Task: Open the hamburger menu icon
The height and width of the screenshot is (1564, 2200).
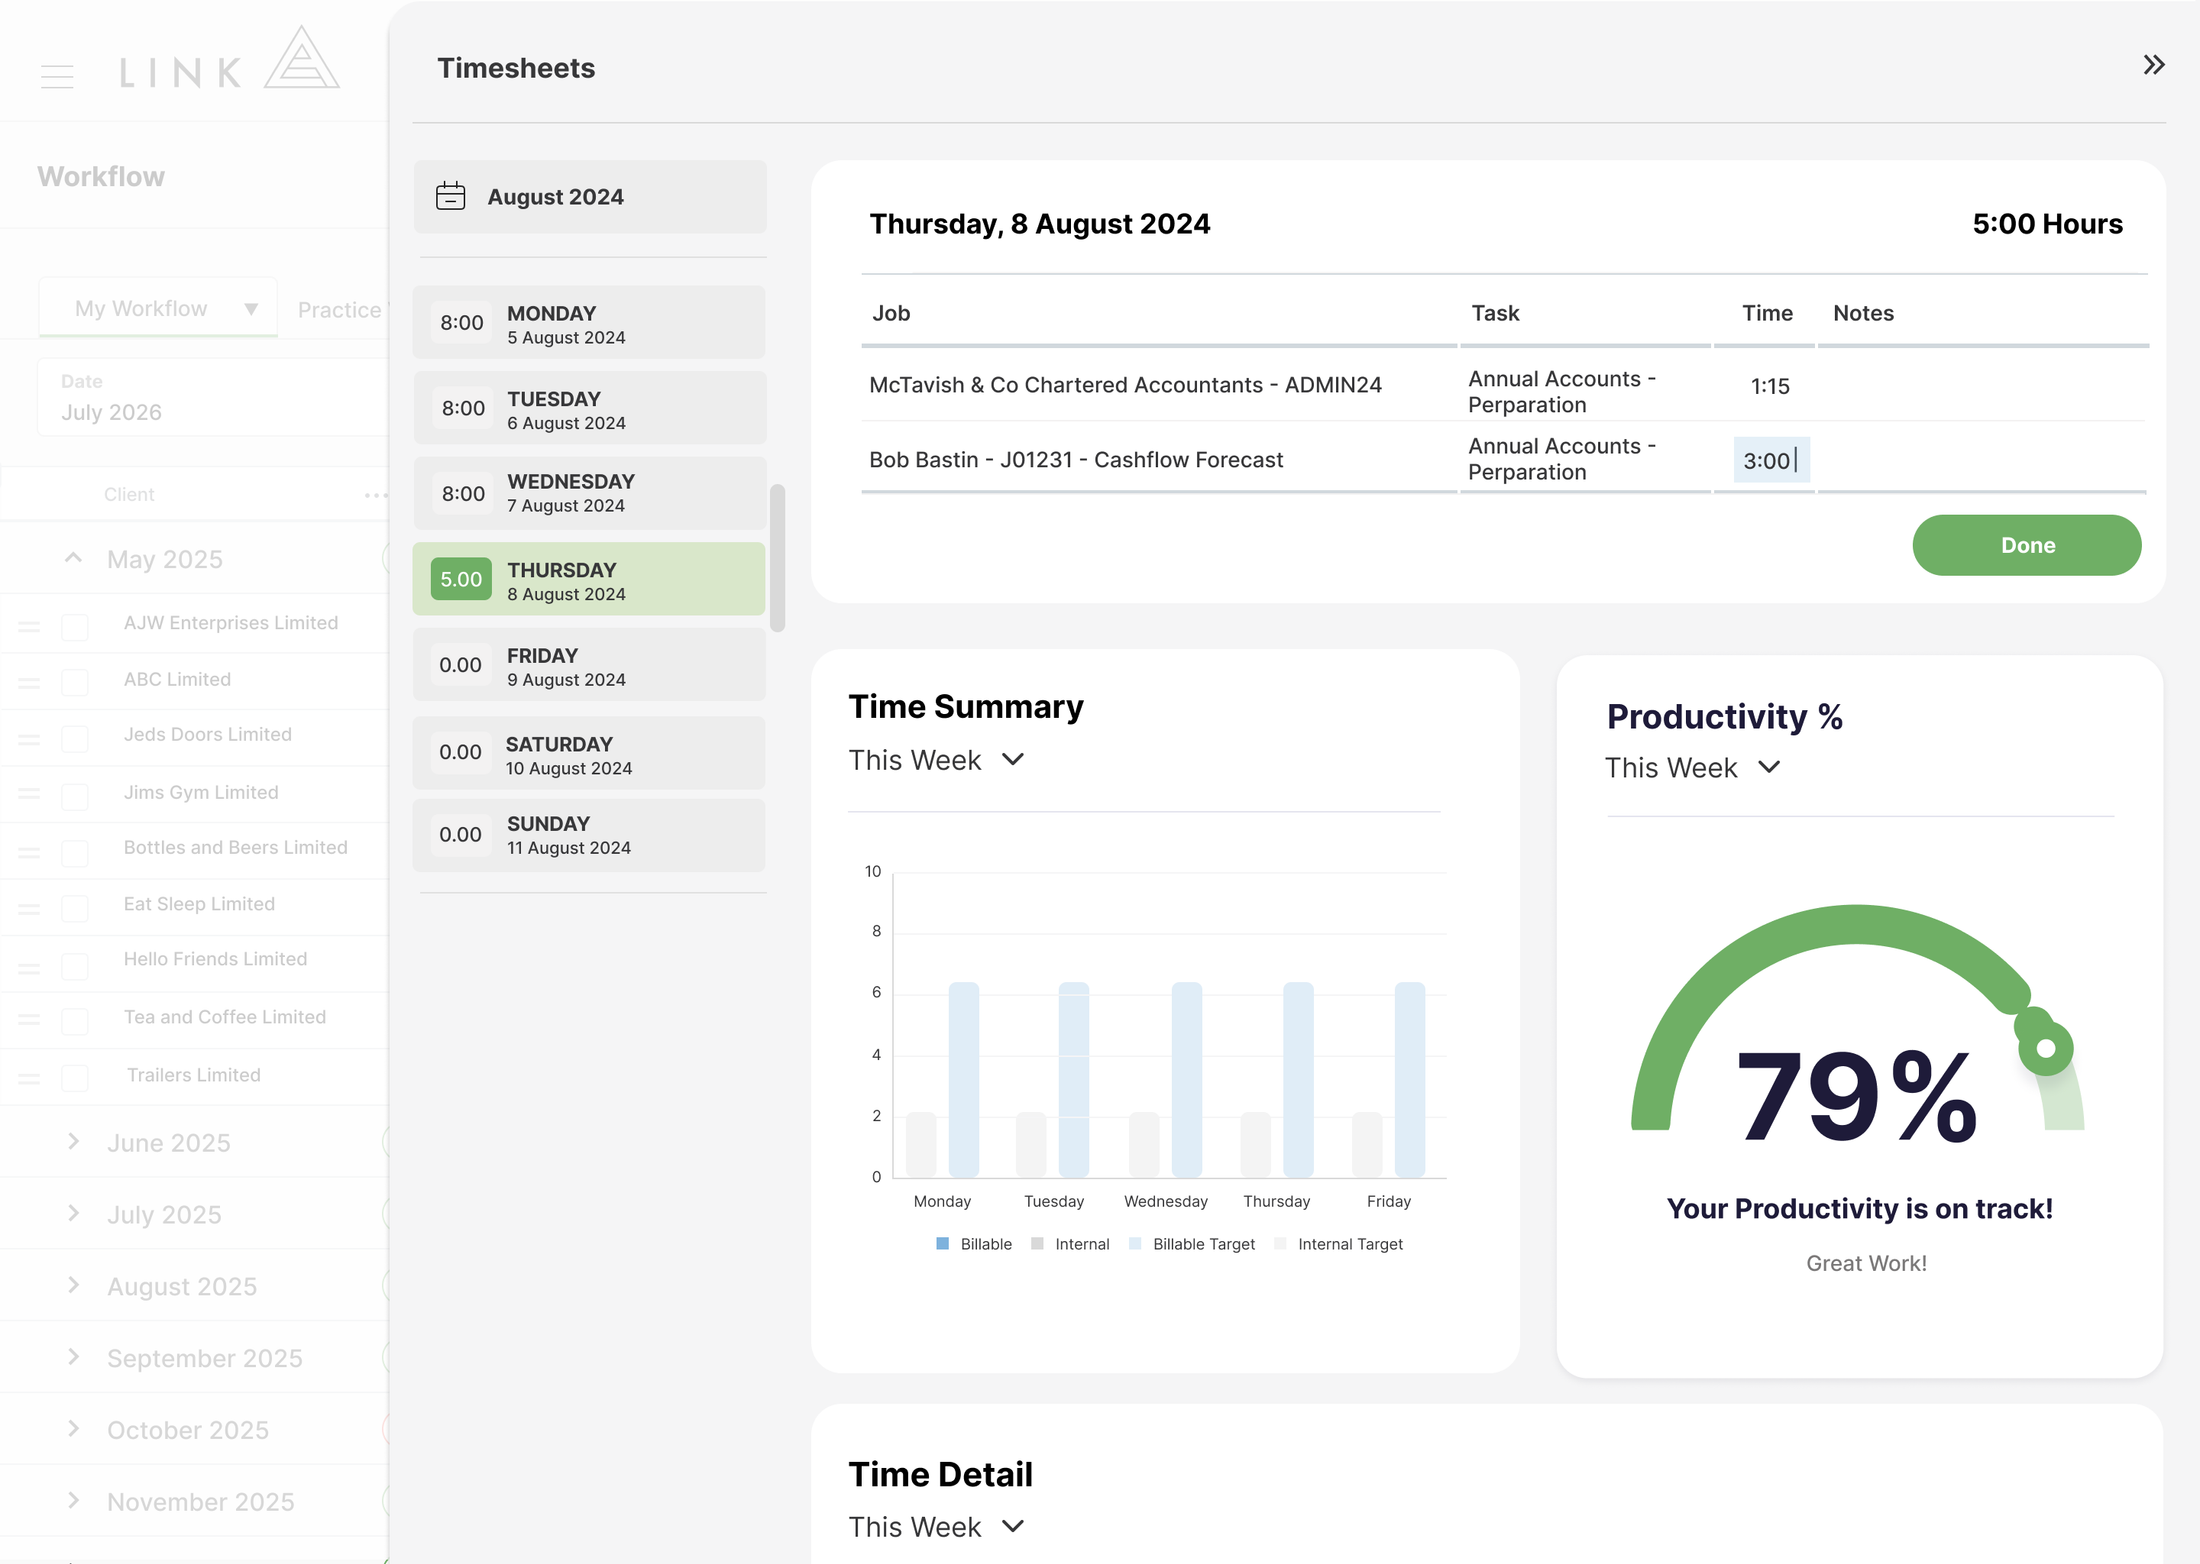Action: click(57, 76)
